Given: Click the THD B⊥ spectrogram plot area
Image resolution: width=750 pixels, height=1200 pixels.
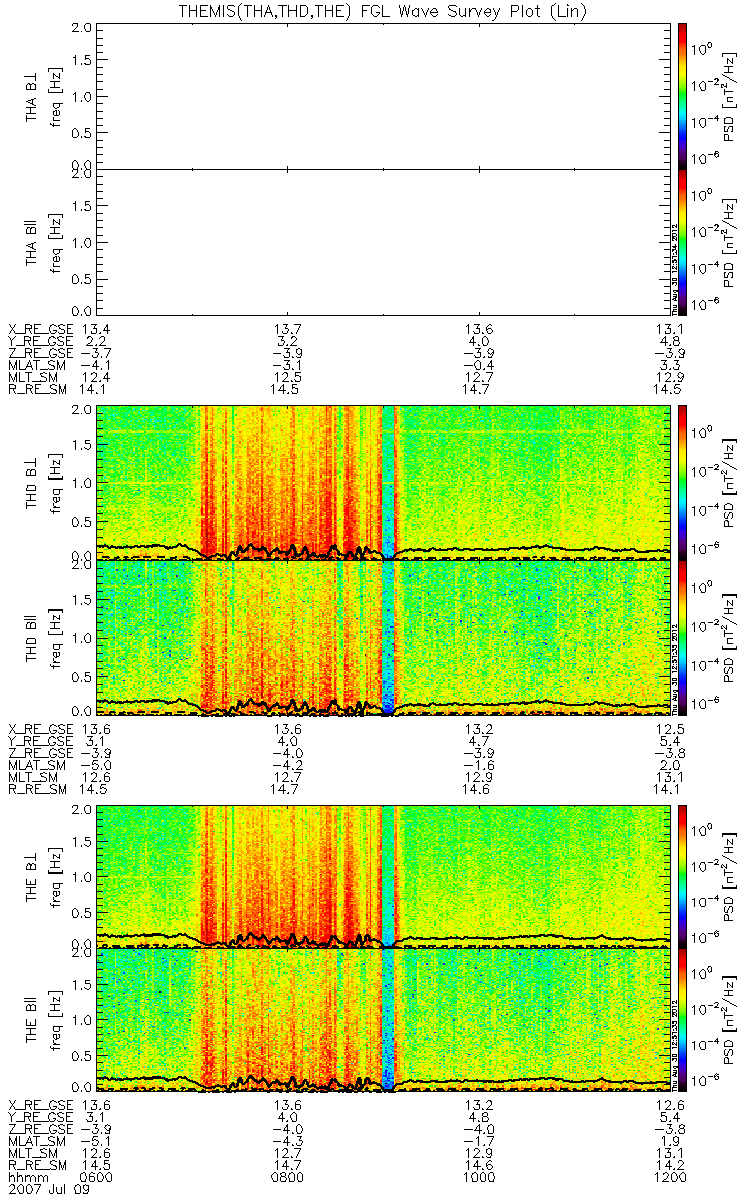Looking at the screenshot, I should [x=384, y=482].
